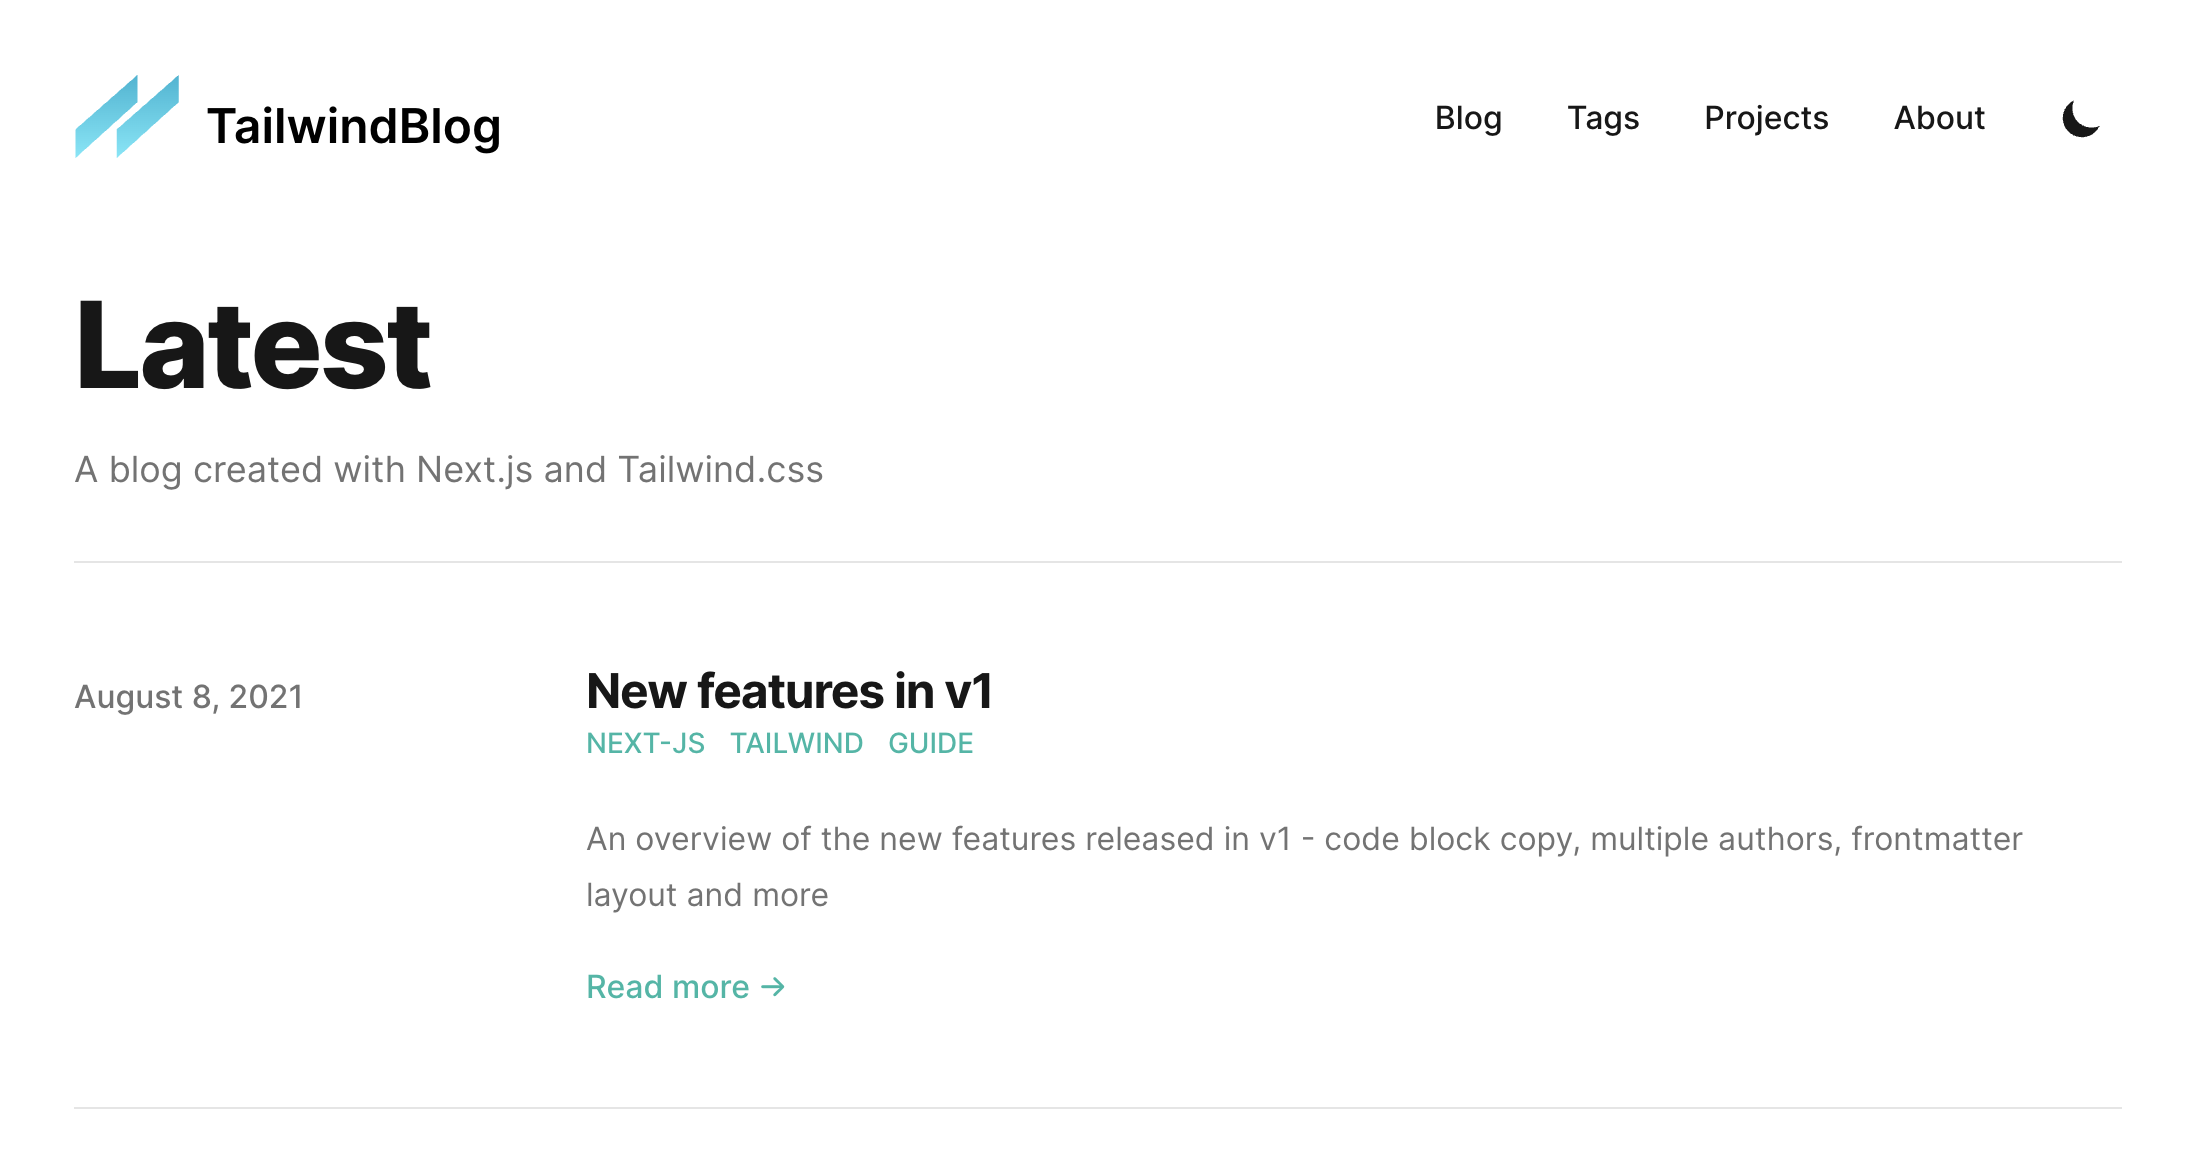Viewport: 2210px width, 1164px height.
Task: Click the arrow beside Read more
Action: pos(773,987)
